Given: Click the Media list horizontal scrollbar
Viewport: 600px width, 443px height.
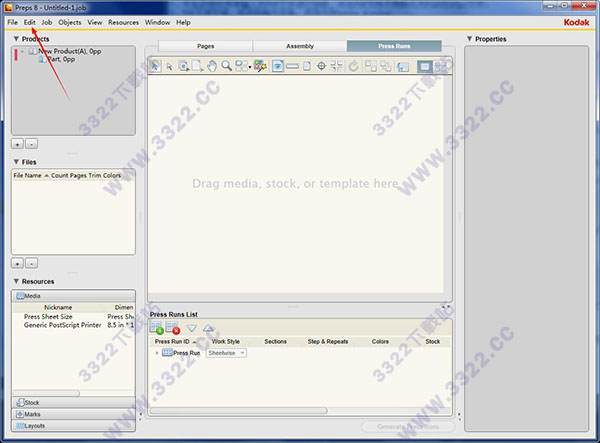Looking at the screenshot, I should pos(46,393).
